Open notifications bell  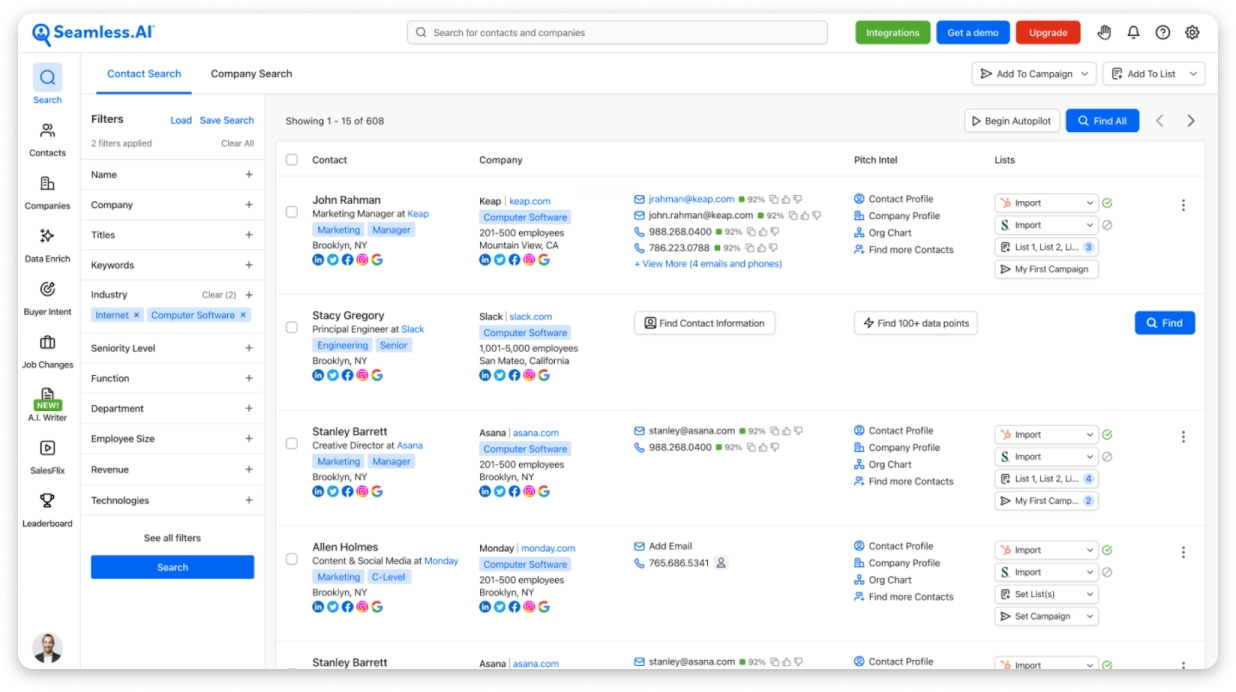coord(1133,32)
